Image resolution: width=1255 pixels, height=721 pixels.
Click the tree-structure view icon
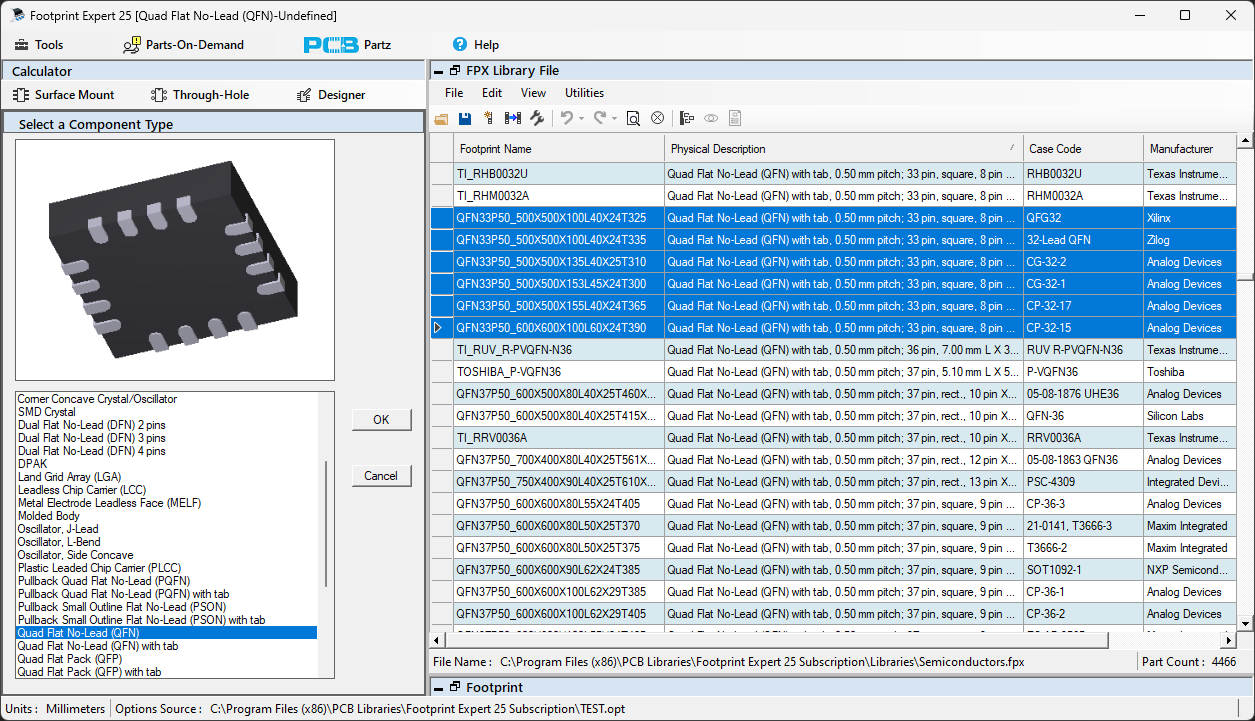687,118
